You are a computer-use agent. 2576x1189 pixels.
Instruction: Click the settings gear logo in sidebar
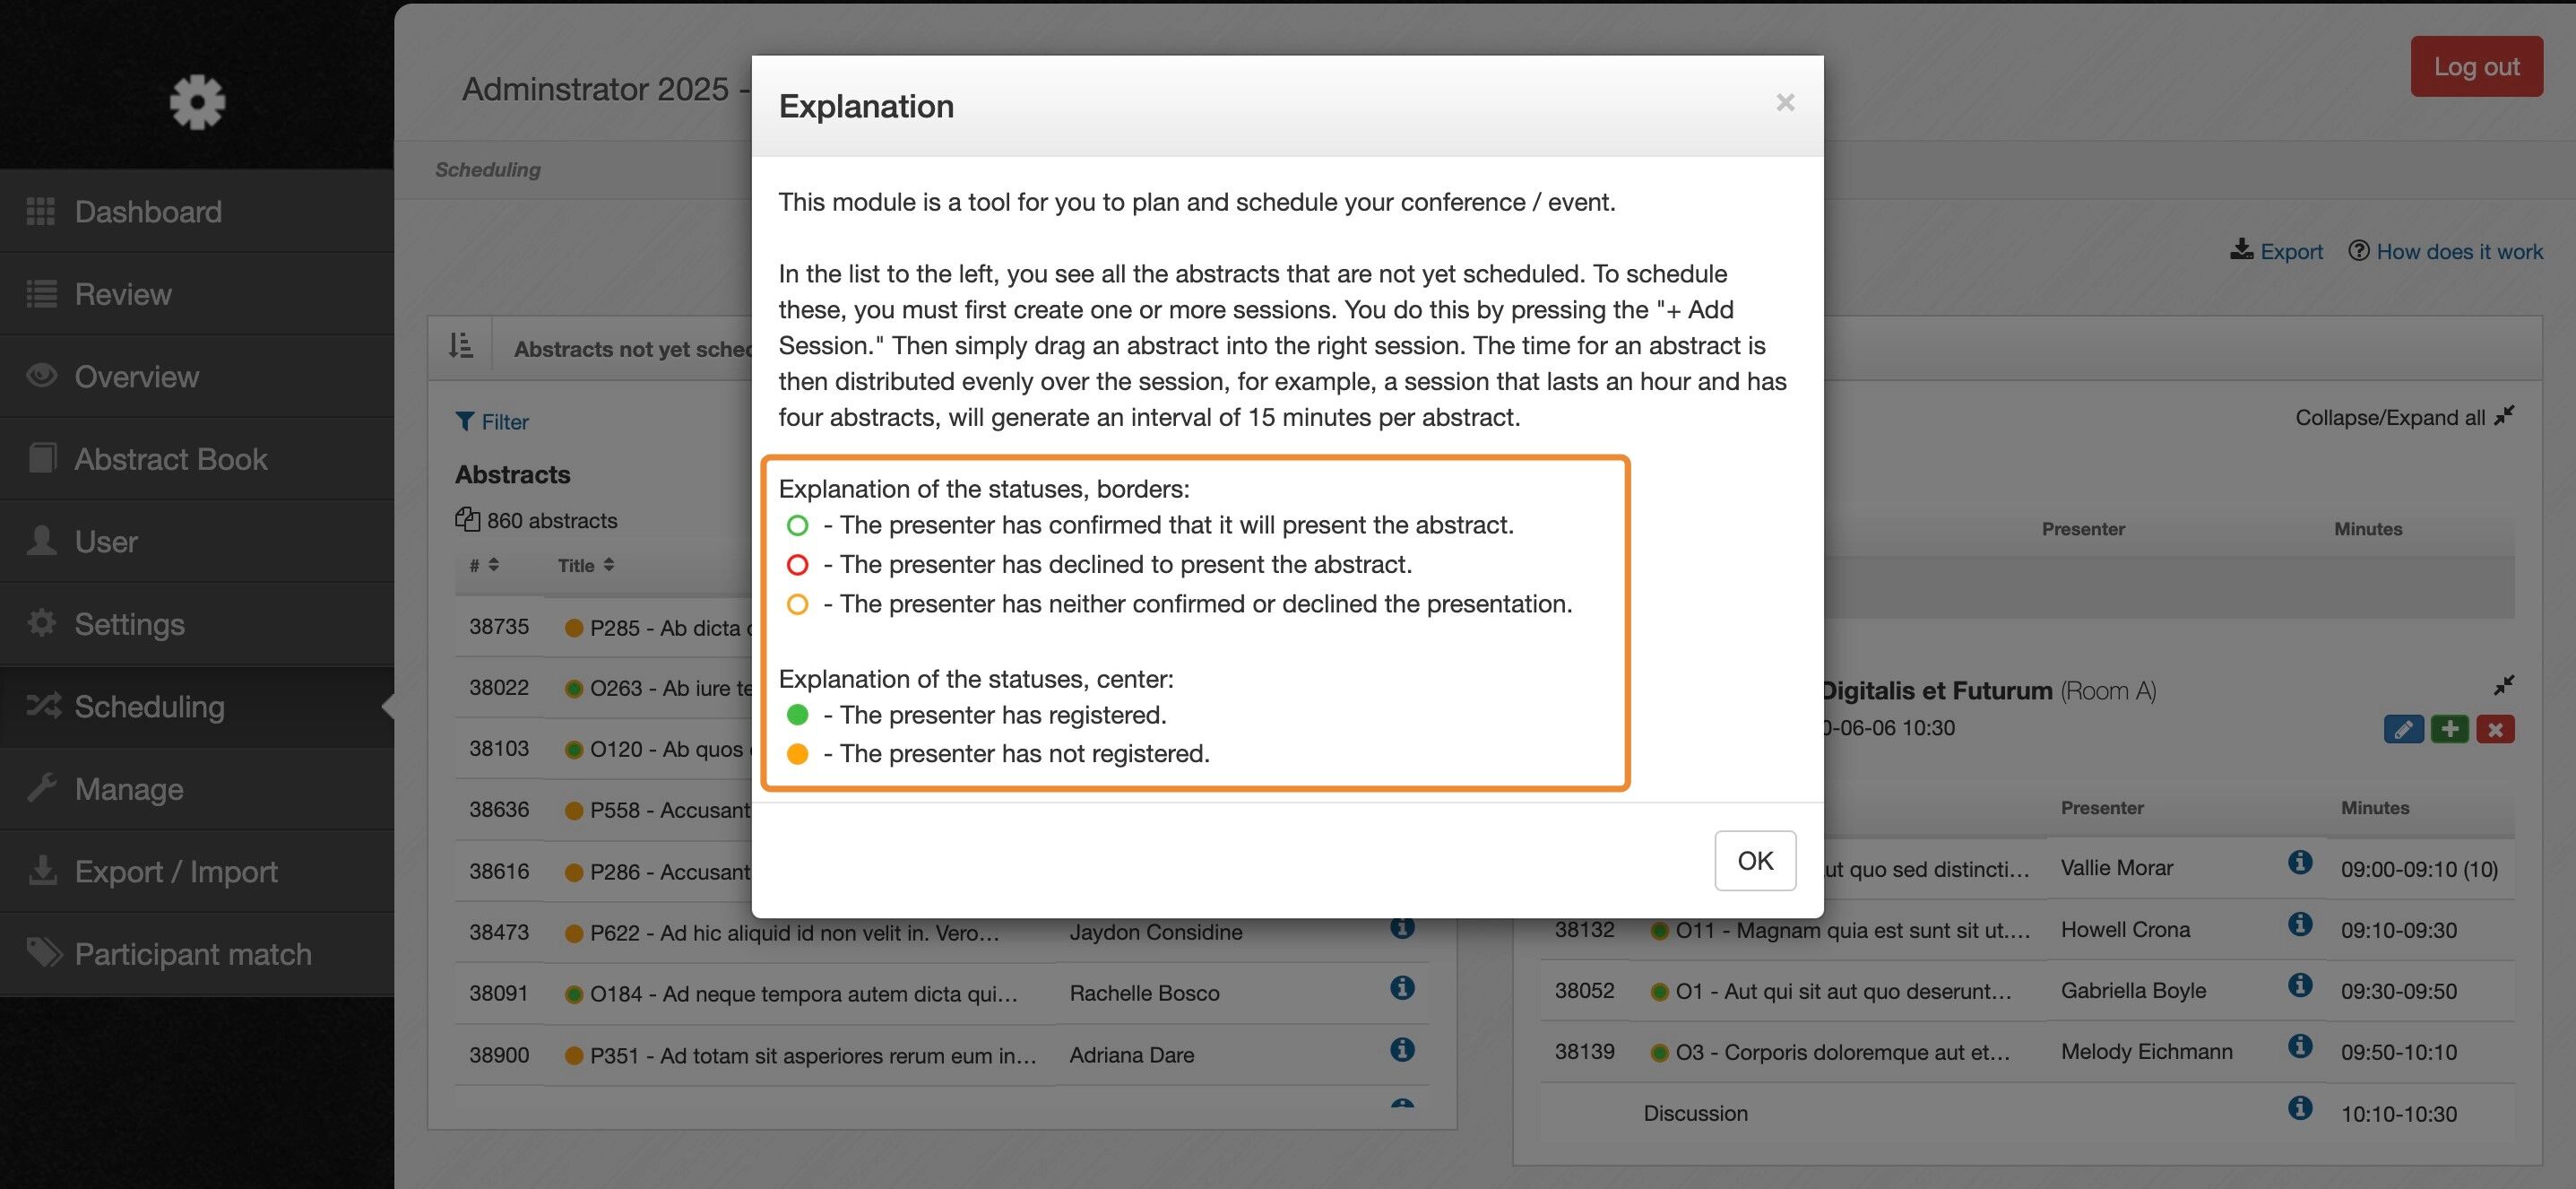pos(197,101)
